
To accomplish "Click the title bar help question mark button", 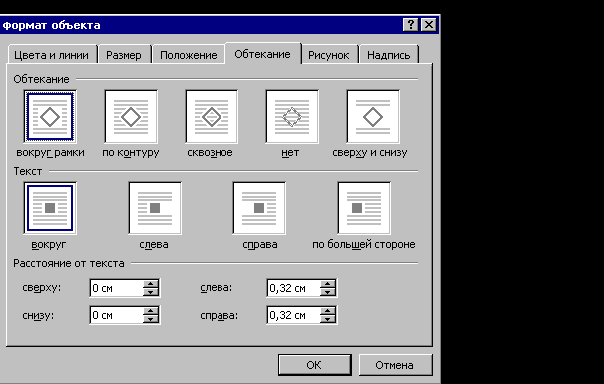I will point(411,25).
